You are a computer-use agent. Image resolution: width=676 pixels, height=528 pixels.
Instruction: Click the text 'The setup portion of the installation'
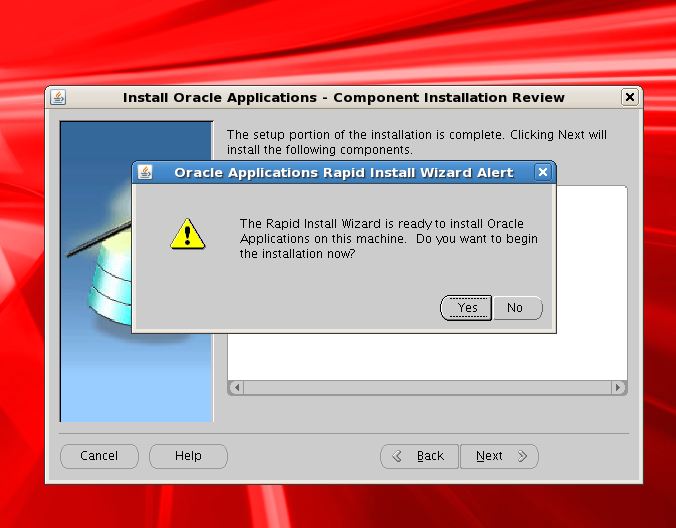pos(330,135)
